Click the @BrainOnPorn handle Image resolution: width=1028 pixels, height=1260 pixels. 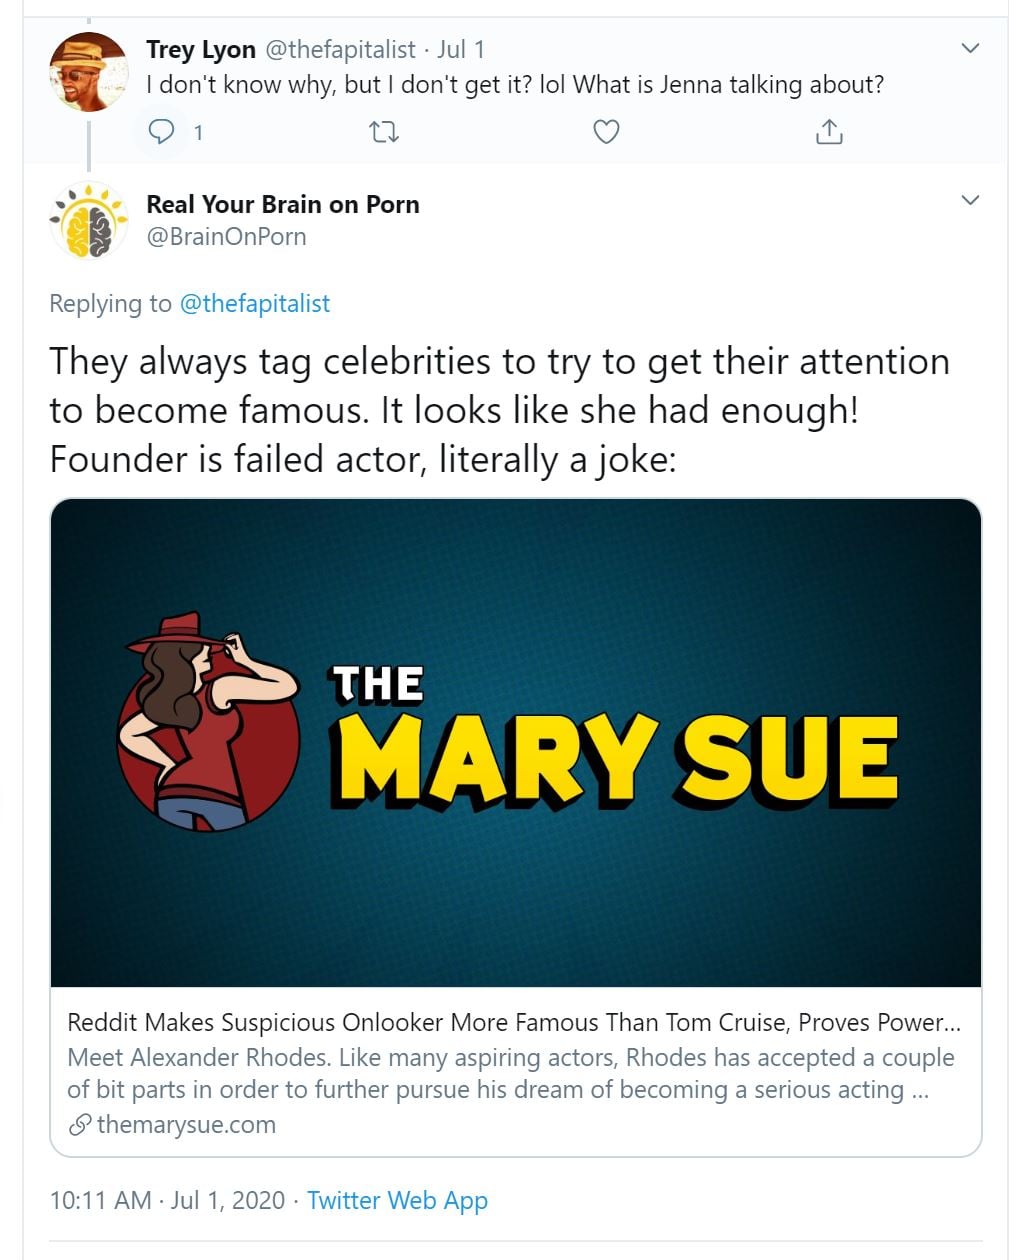pyautogui.click(x=226, y=237)
